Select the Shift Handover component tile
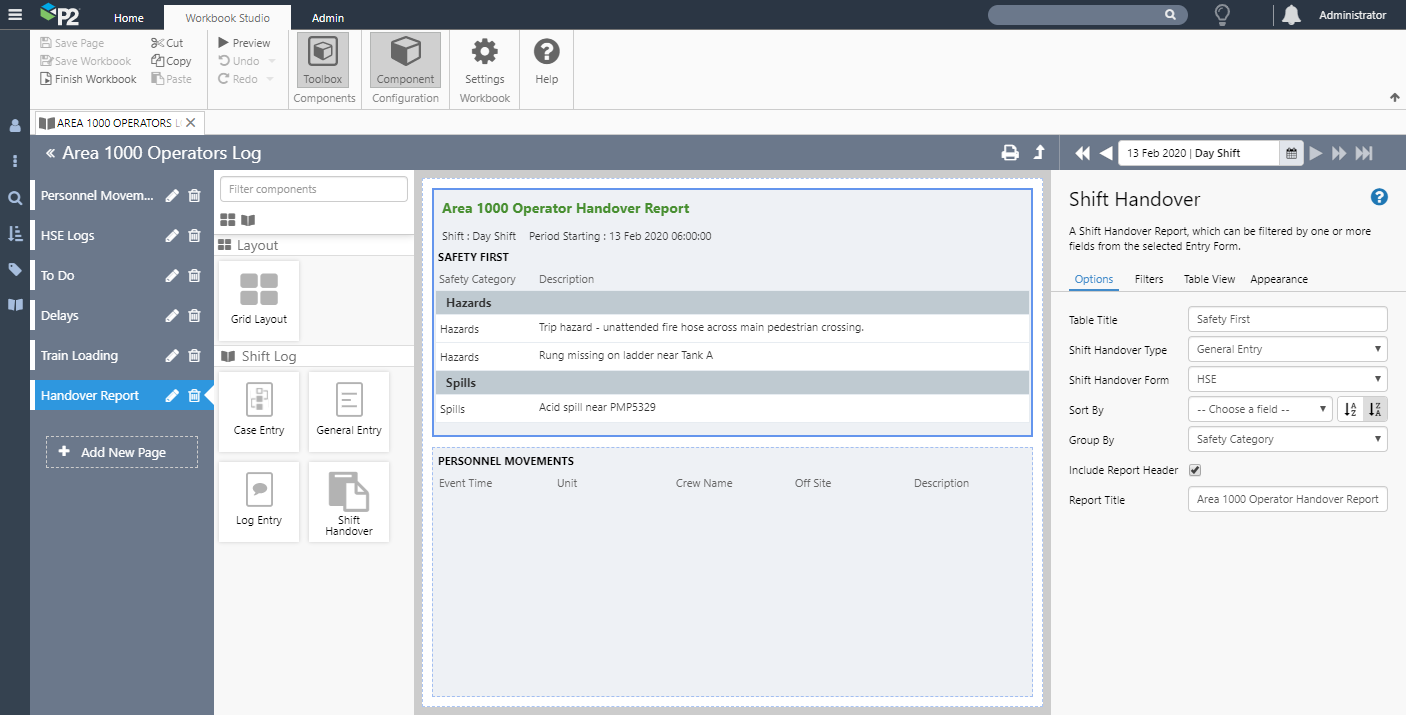1406x715 pixels. 349,502
